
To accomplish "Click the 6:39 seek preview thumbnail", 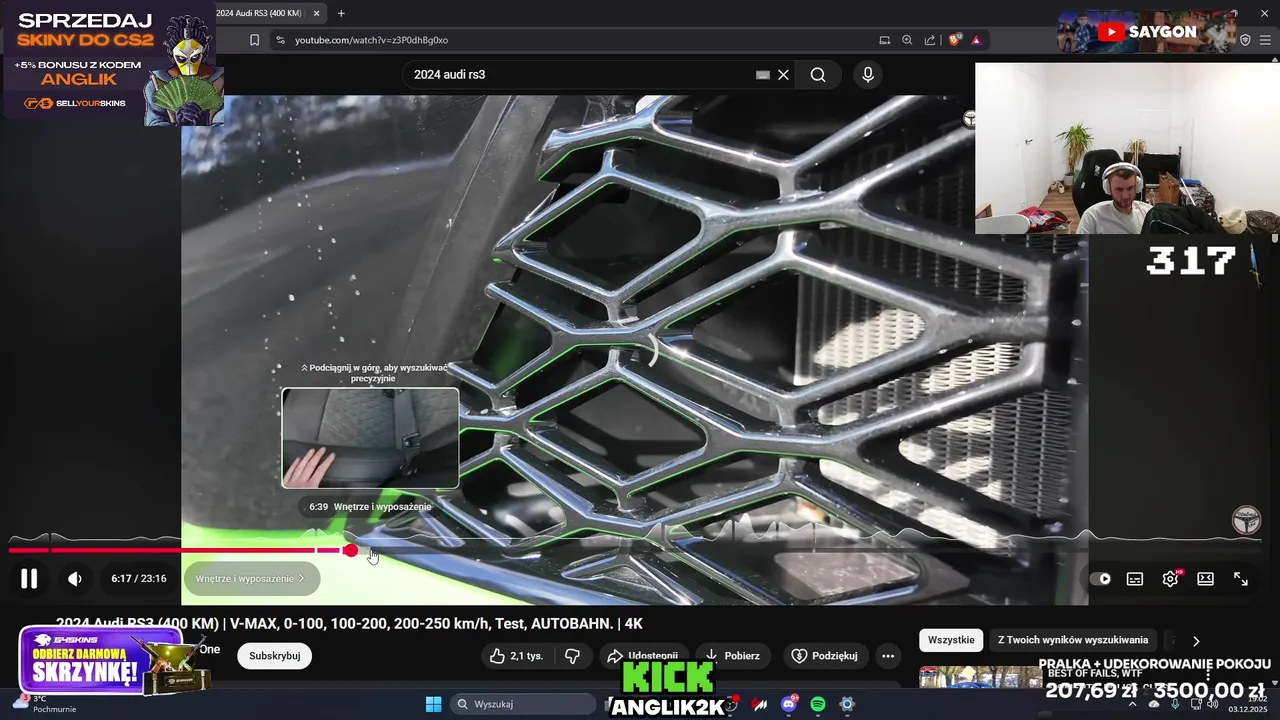I will pyautogui.click(x=370, y=438).
